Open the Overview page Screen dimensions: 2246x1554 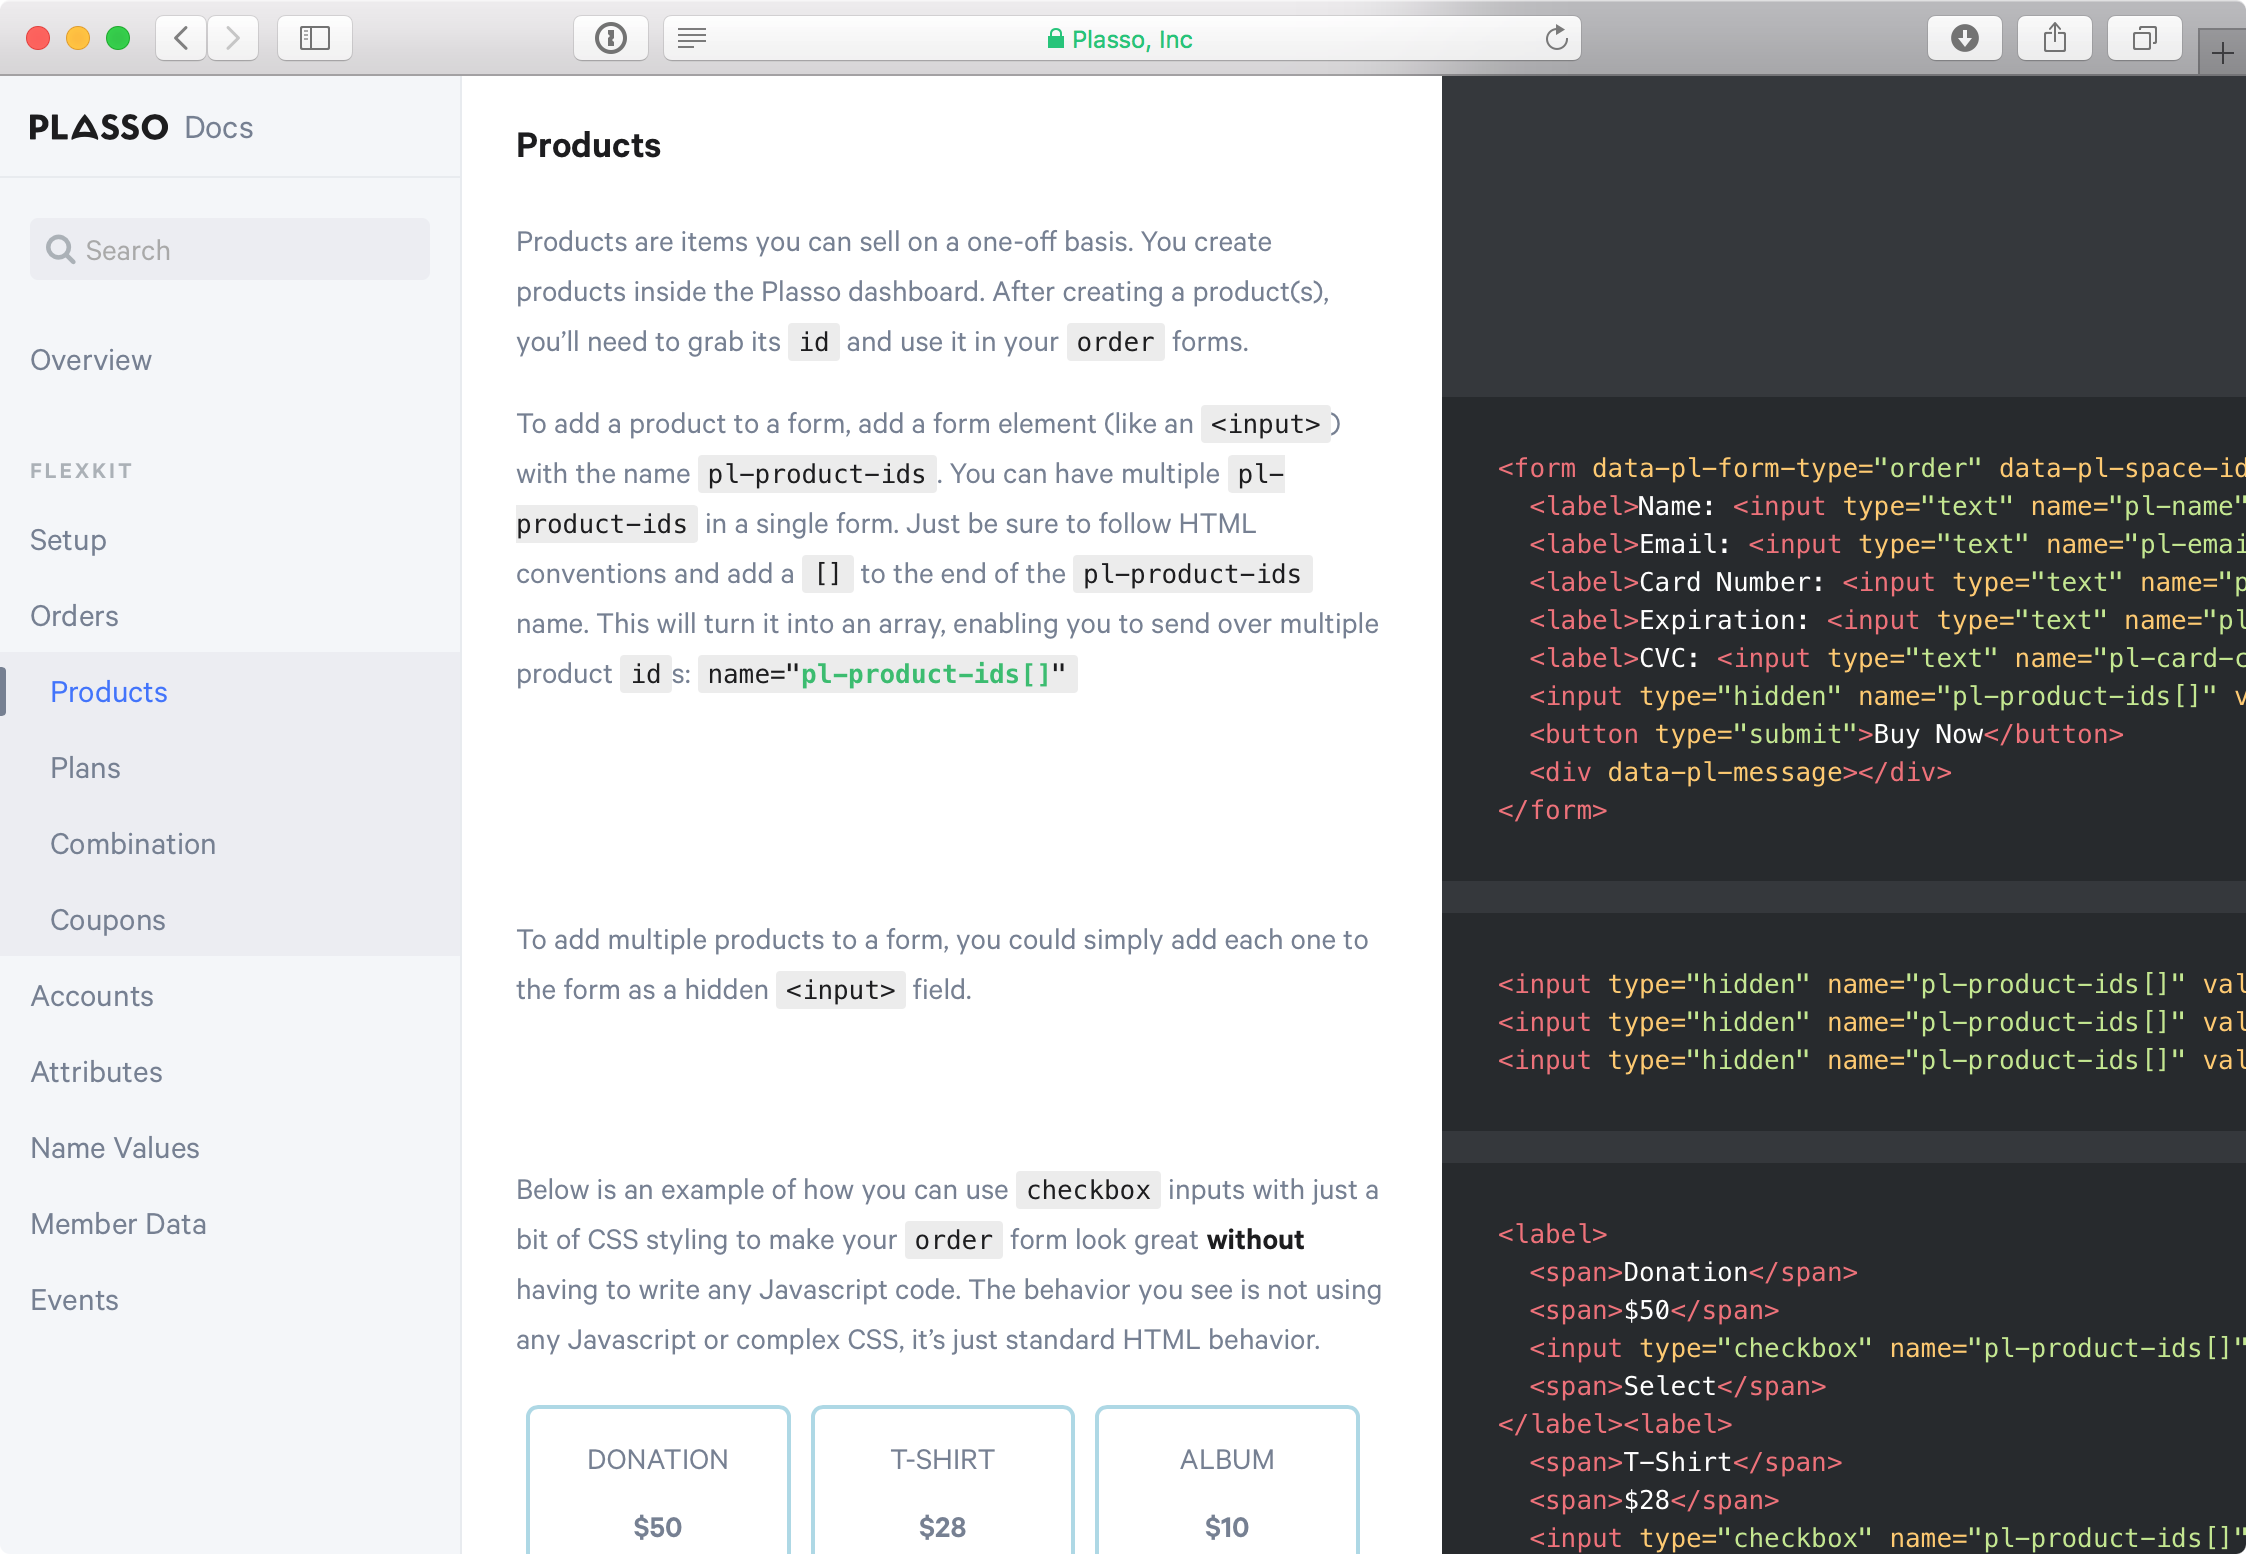(91, 360)
